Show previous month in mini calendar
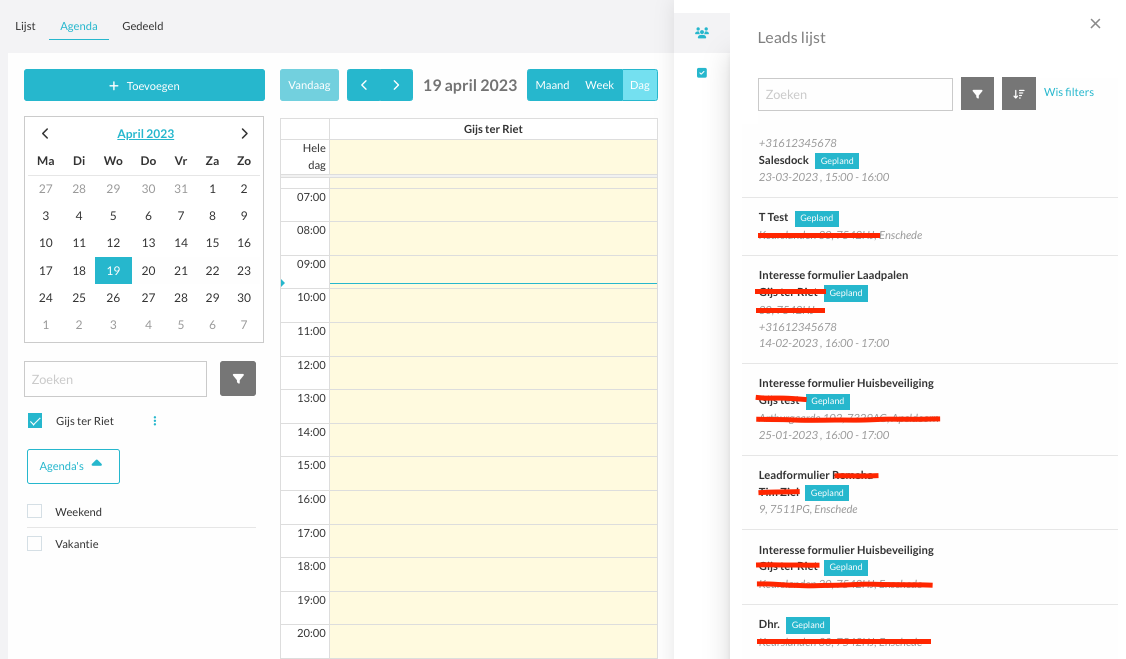 click(45, 134)
